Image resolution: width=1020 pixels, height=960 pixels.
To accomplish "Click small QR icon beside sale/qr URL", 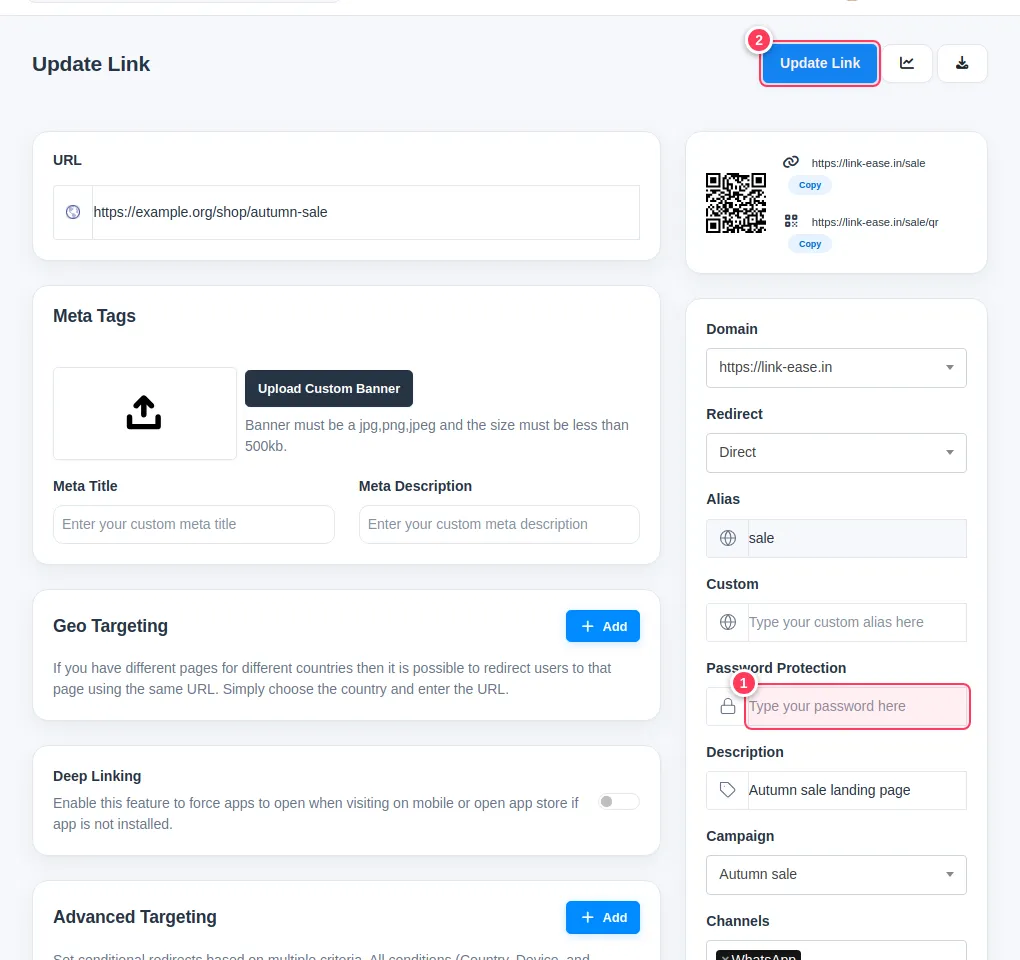I will [791, 221].
